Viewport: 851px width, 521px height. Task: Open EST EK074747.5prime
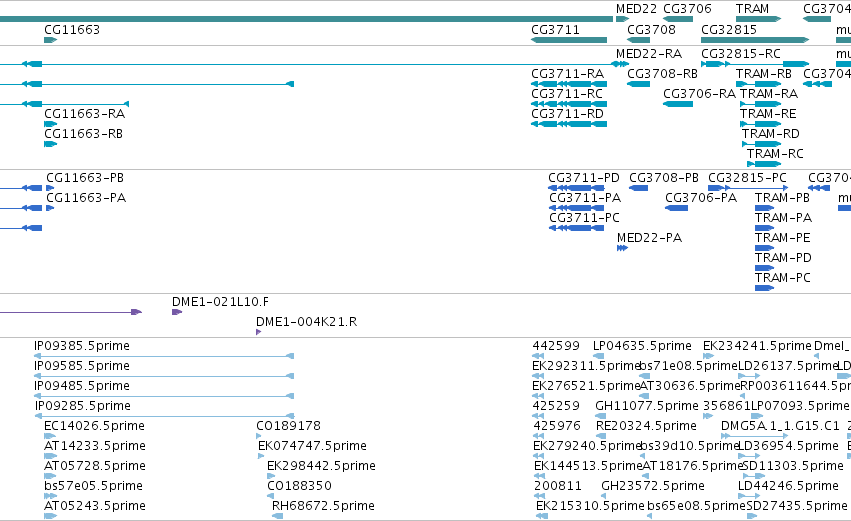[313, 447]
